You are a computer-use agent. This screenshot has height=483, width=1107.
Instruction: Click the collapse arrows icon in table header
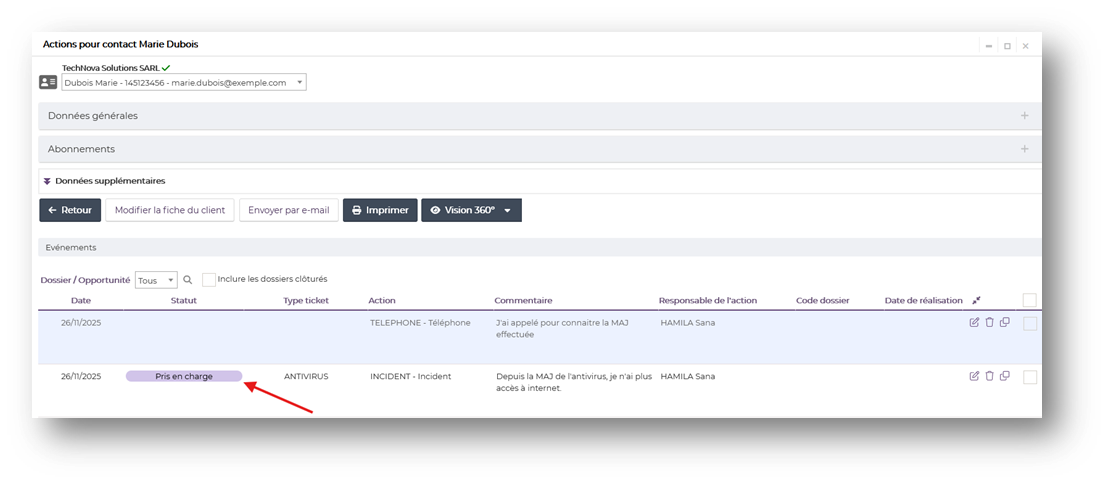(977, 300)
